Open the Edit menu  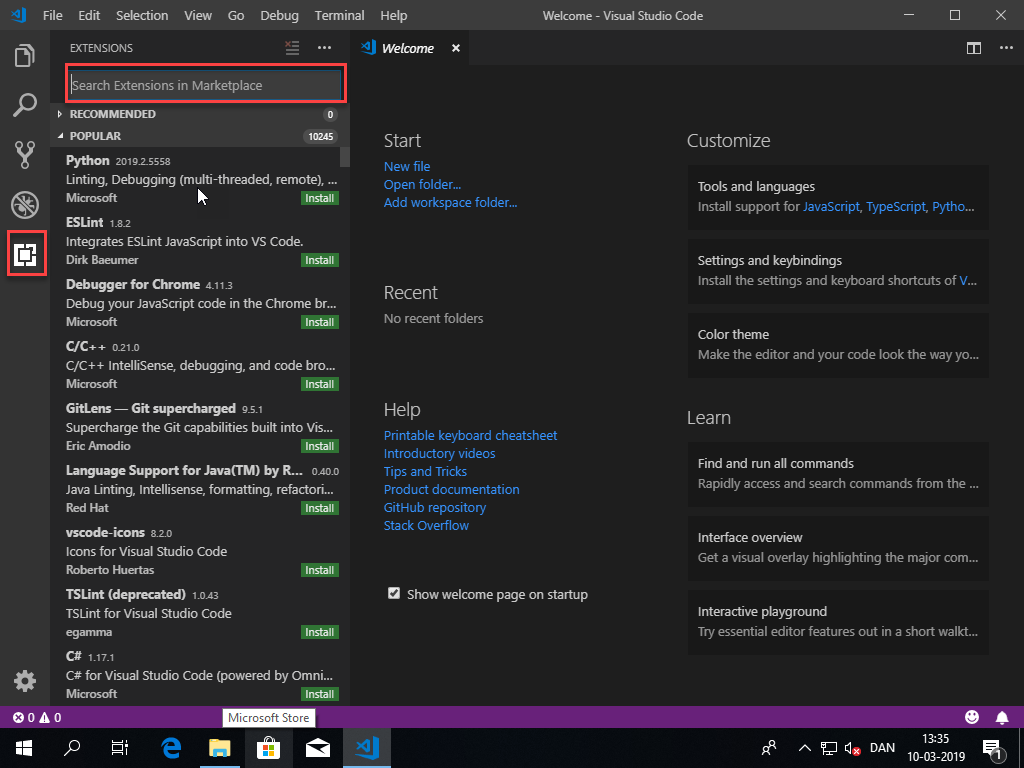[89, 15]
